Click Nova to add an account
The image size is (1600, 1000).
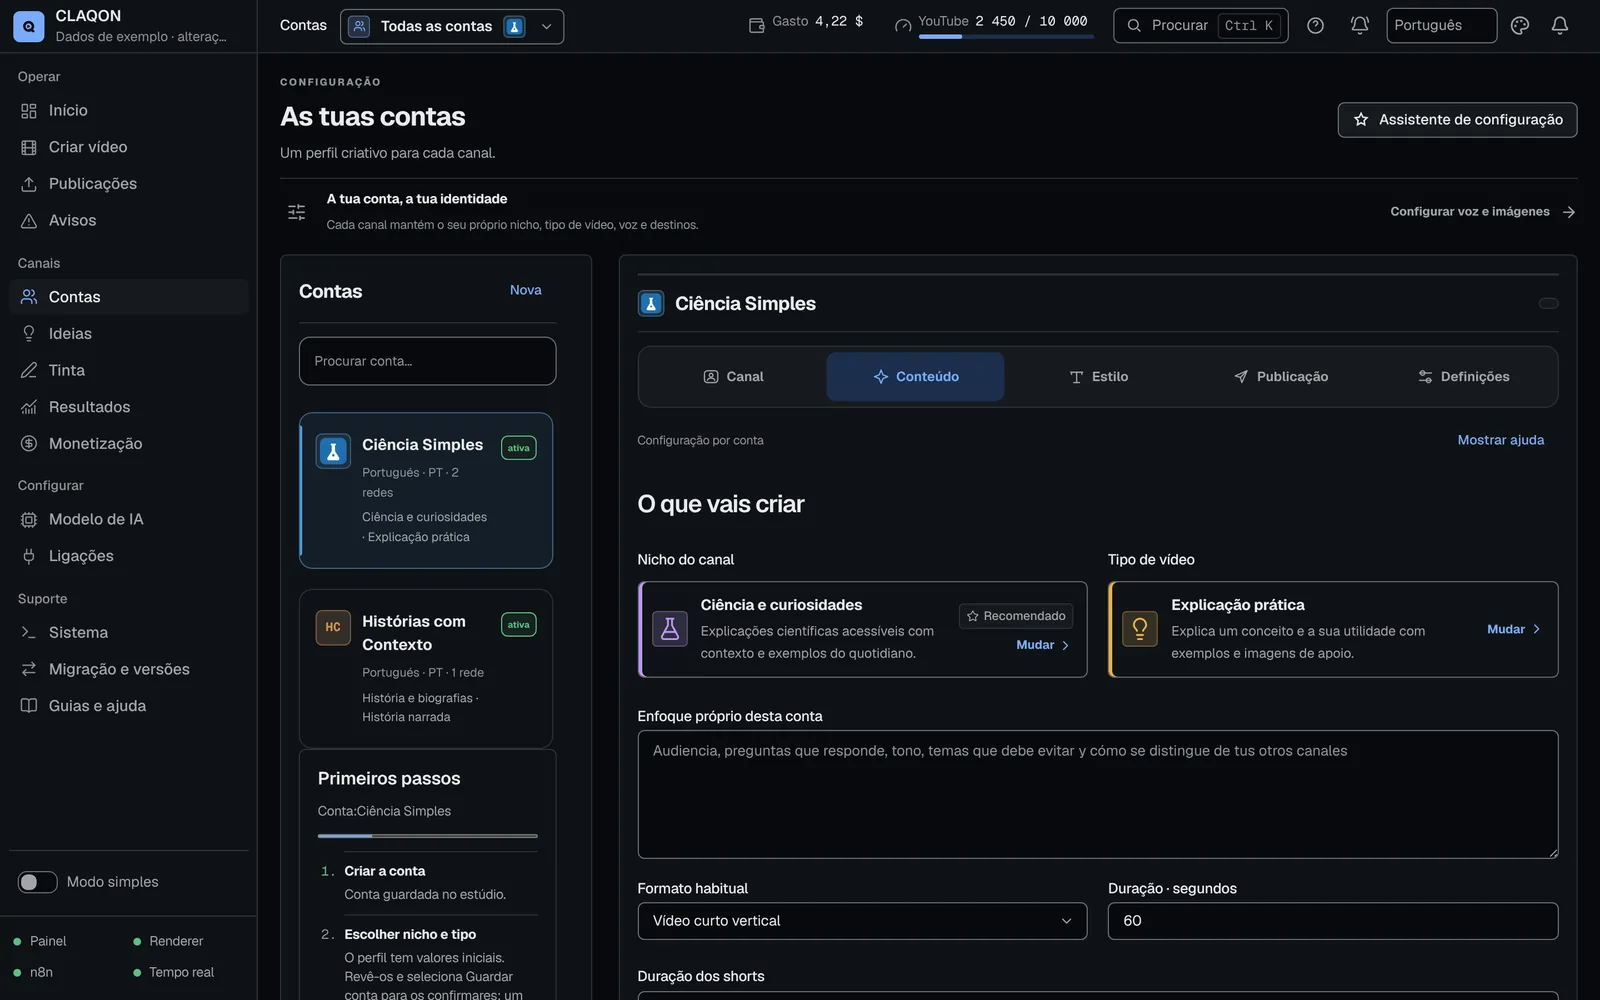(x=525, y=290)
